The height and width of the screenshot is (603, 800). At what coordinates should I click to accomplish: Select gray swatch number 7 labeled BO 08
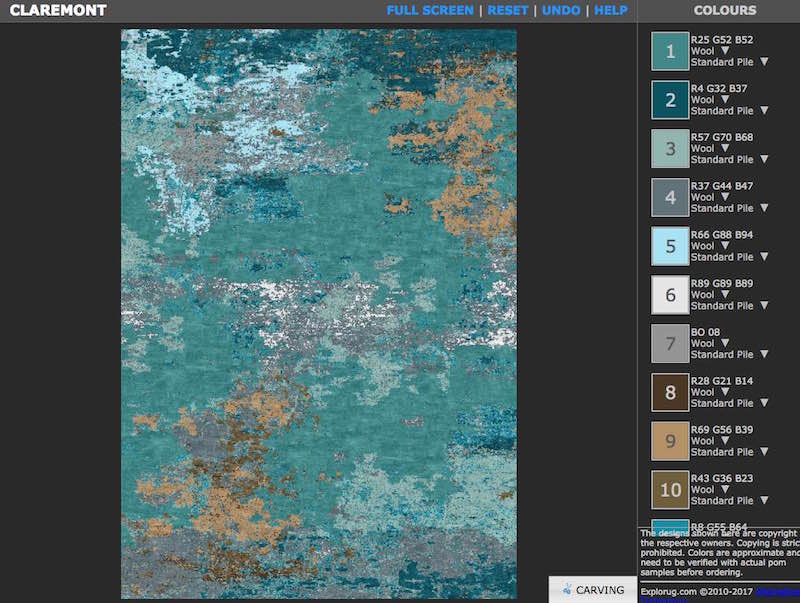point(670,343)
